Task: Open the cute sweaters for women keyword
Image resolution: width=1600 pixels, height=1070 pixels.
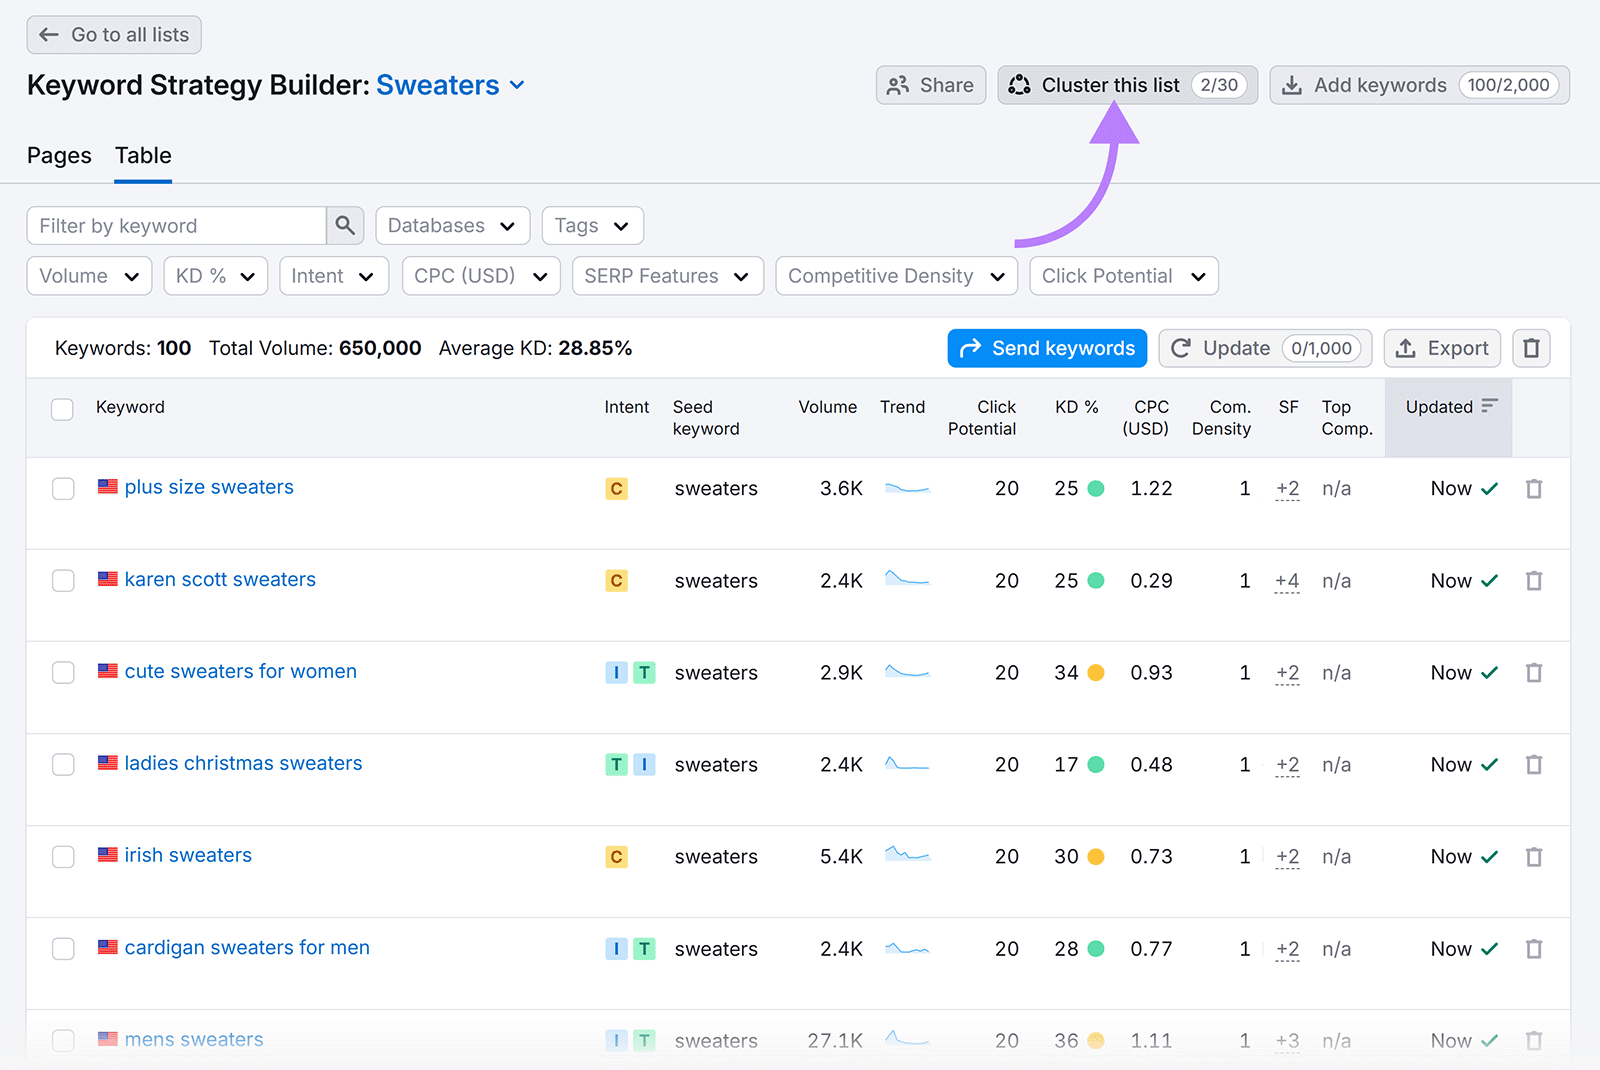Action: [x=240, y=671]
